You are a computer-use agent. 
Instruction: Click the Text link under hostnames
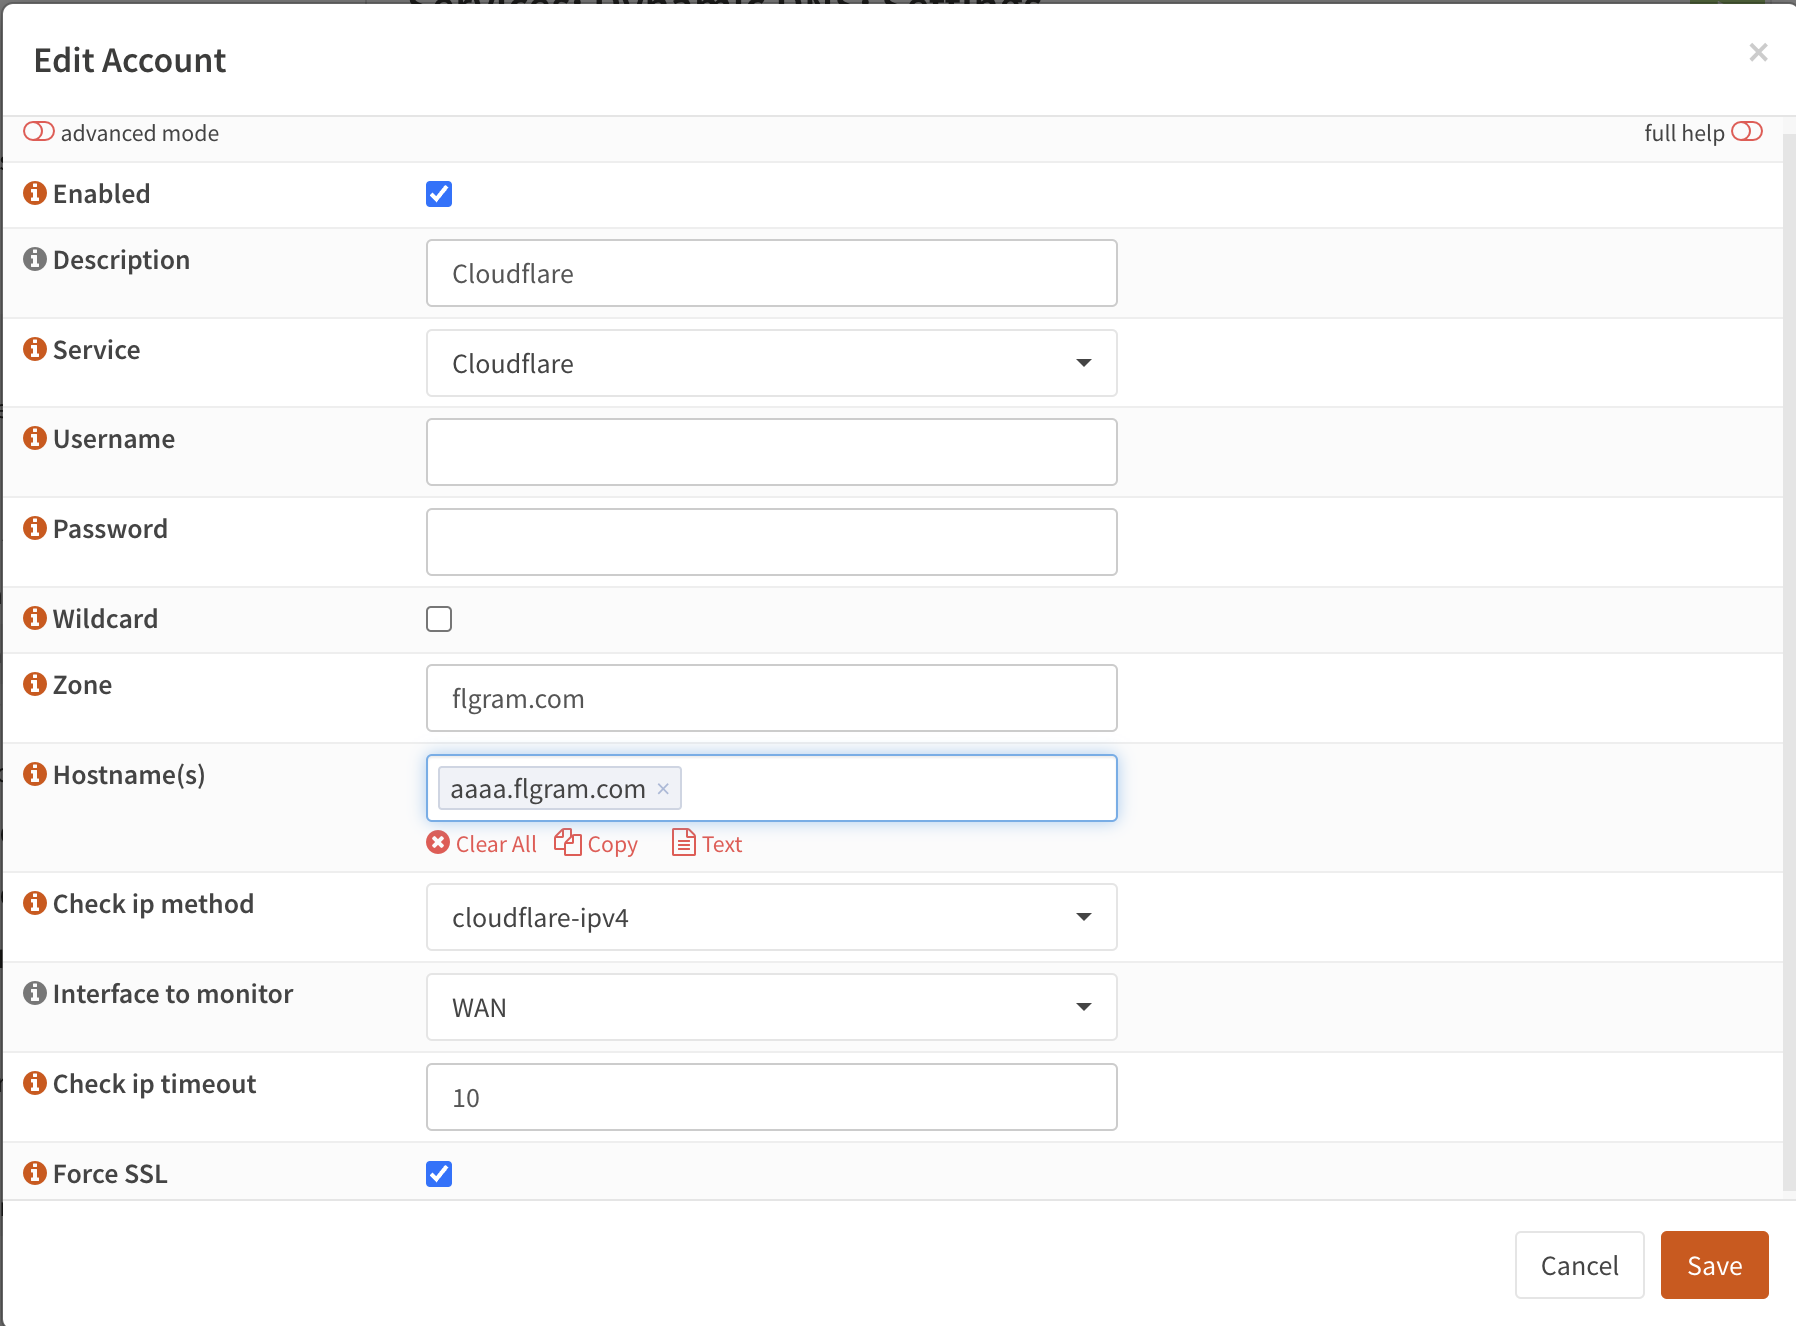(722, 844)
